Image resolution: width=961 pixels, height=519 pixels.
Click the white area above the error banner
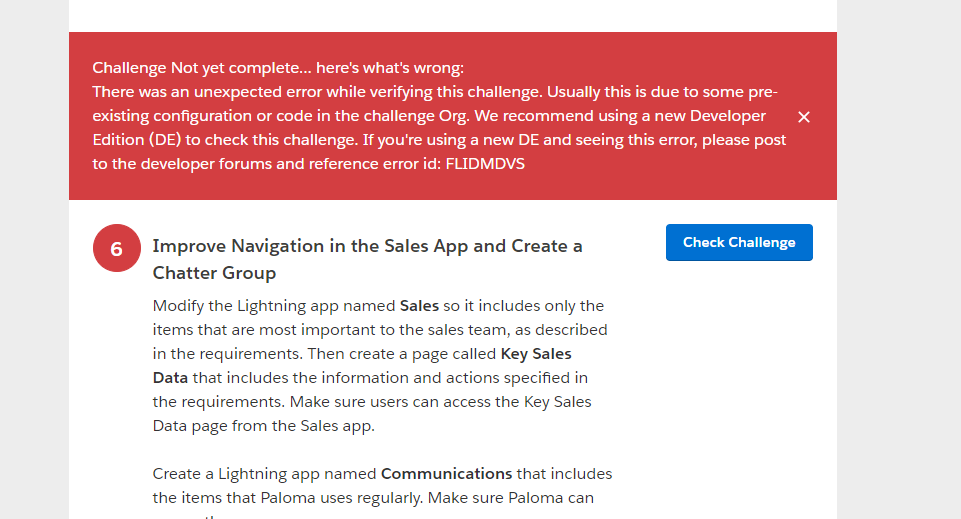(450, 15)
